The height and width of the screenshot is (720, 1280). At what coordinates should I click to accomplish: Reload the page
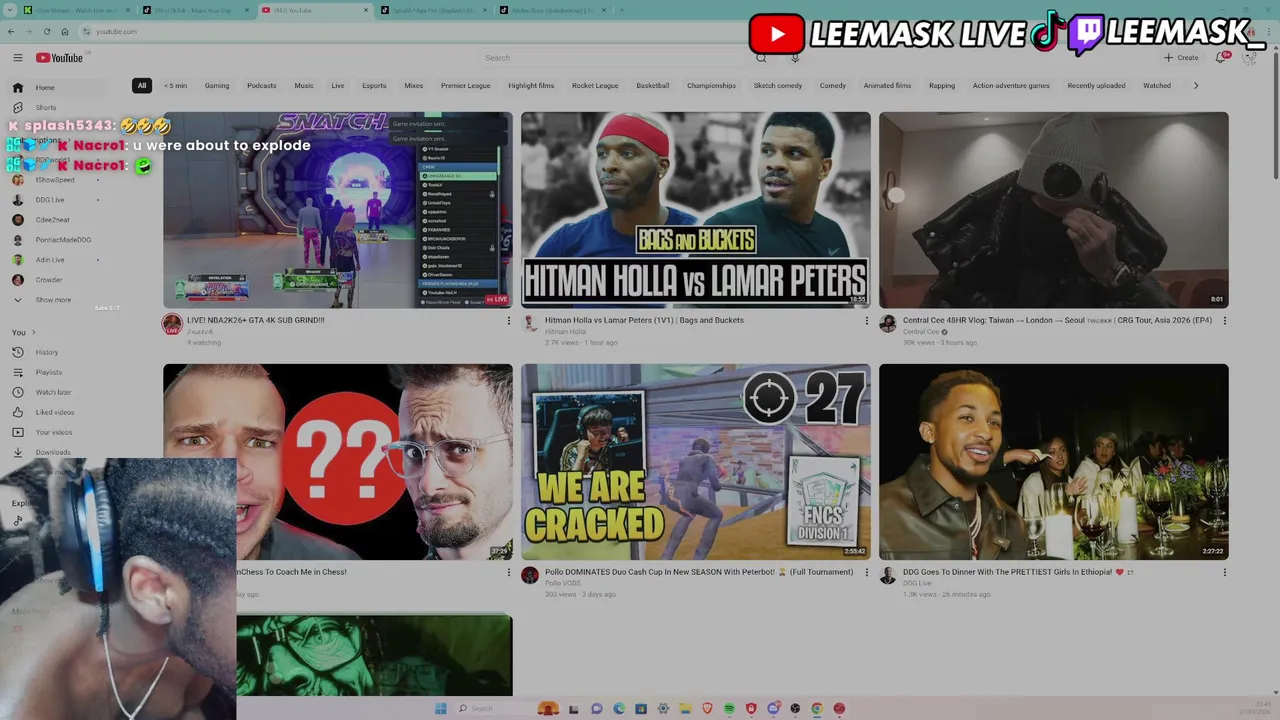click(46, 31)
